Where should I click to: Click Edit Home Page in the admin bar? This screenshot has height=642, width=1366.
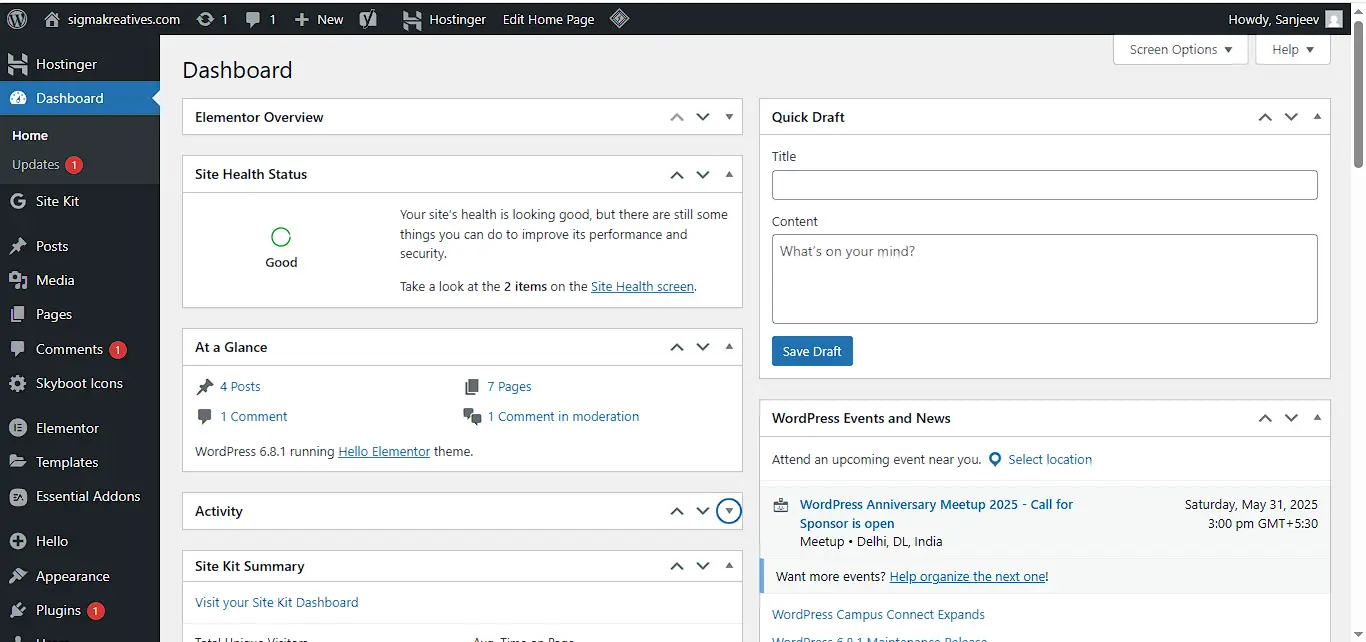(548, 19)
